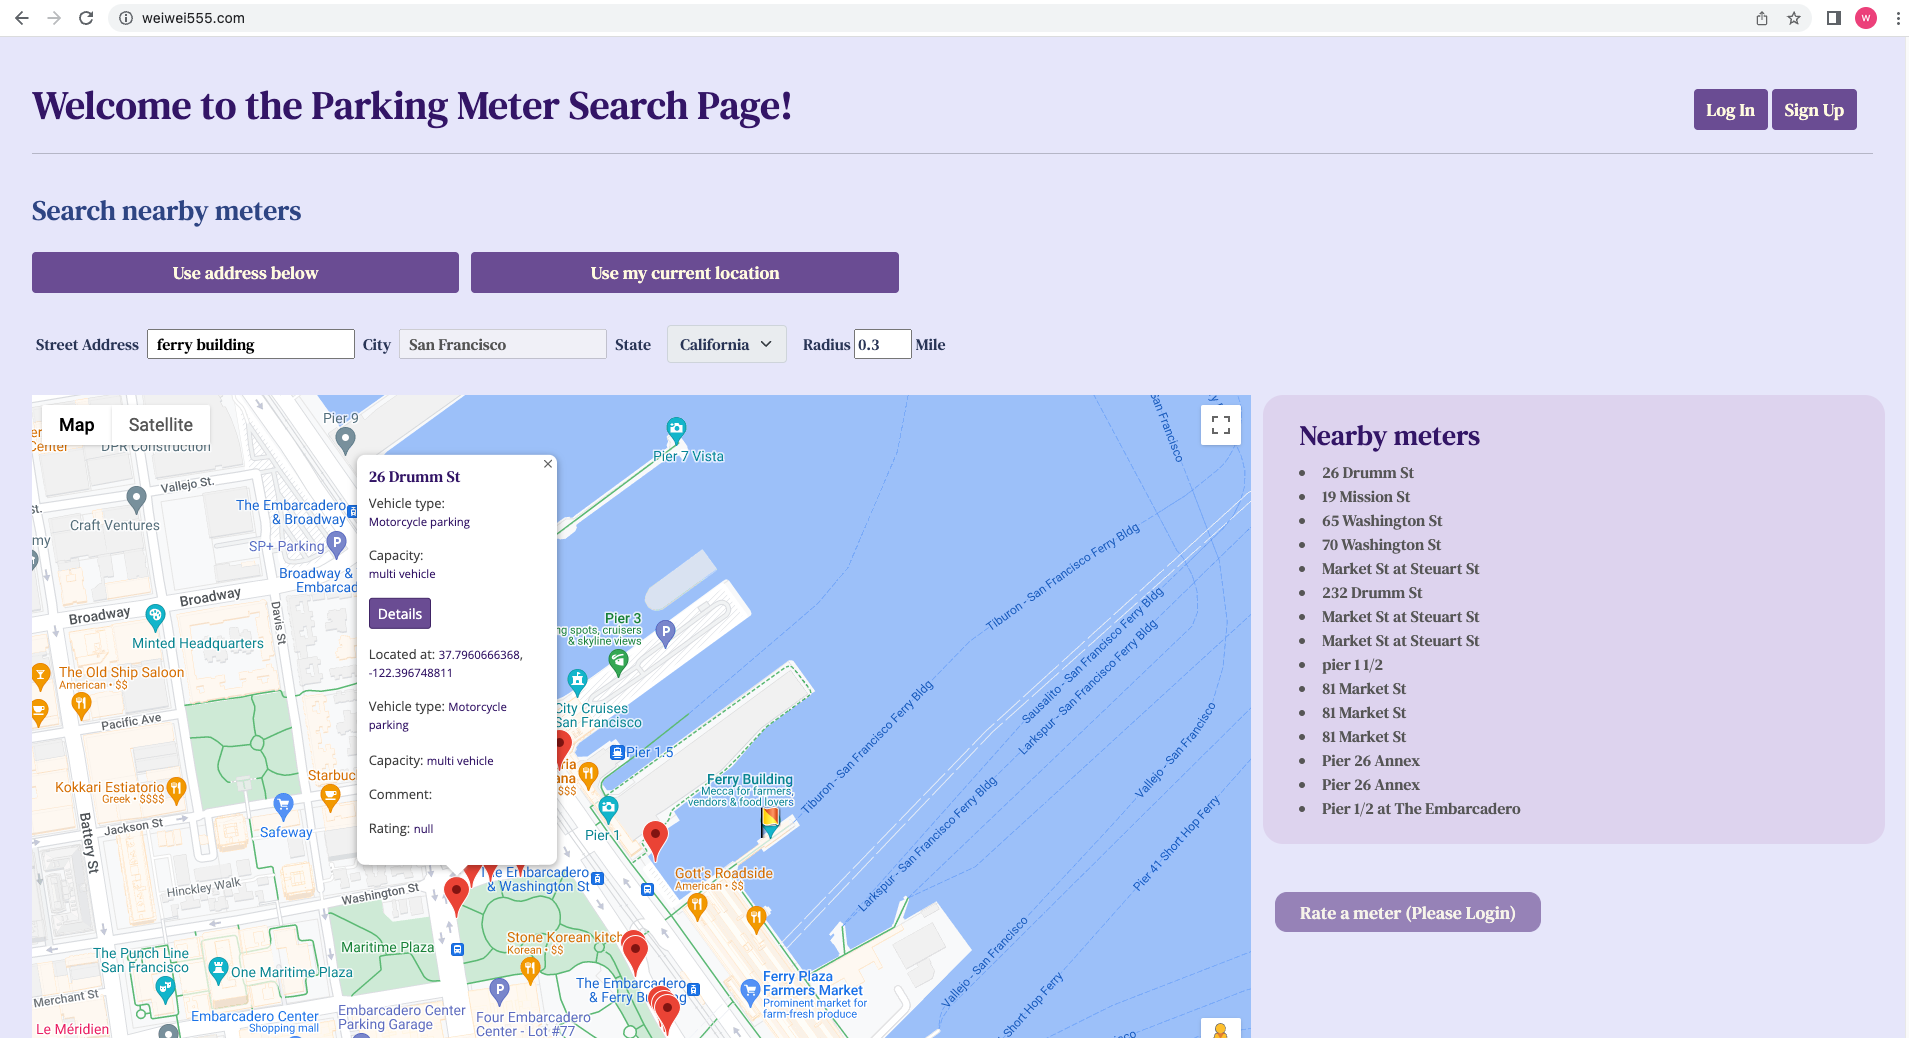The image size is (1909, 1038).
Task: Open the State dropdown showing California
Action: [726, 344]
